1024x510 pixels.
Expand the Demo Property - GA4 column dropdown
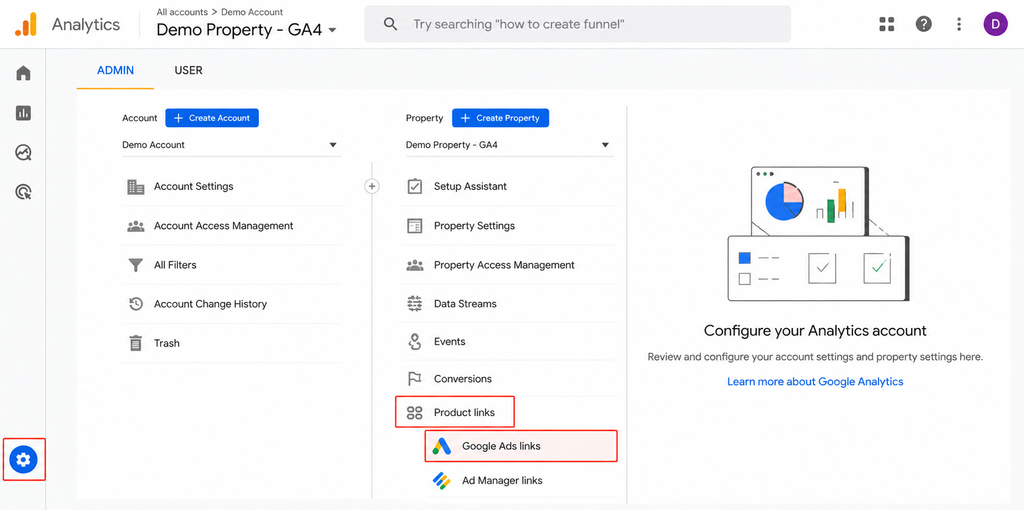pyautogui.click(x=509, y=145)
